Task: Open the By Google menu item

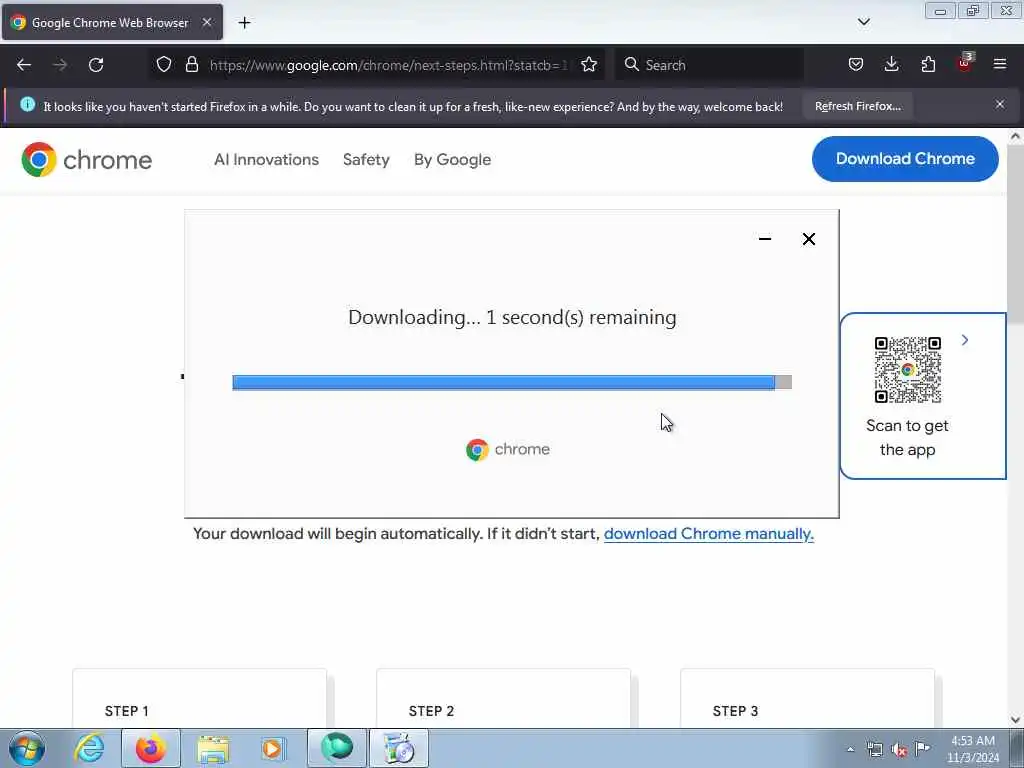Action: pos(452,159)
